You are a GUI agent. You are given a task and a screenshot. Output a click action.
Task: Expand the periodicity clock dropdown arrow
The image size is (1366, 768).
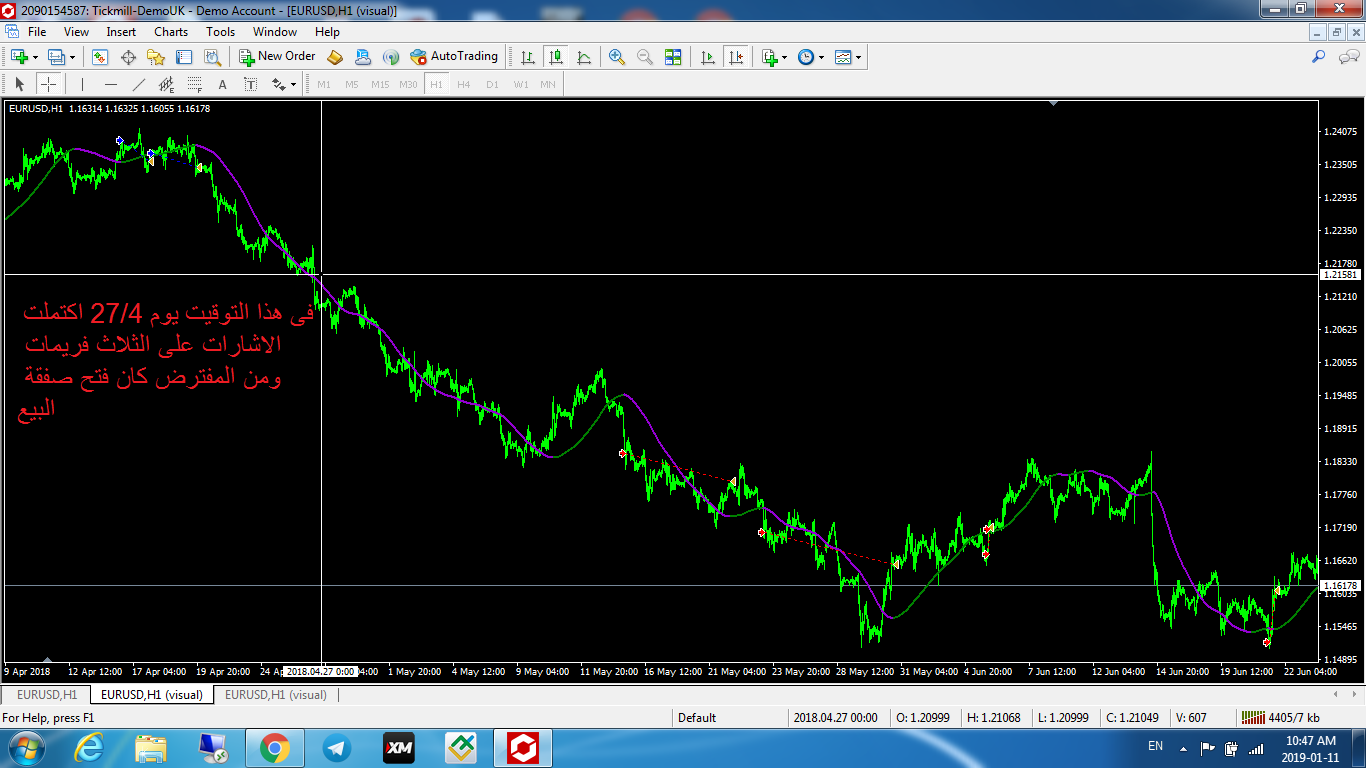822,58
